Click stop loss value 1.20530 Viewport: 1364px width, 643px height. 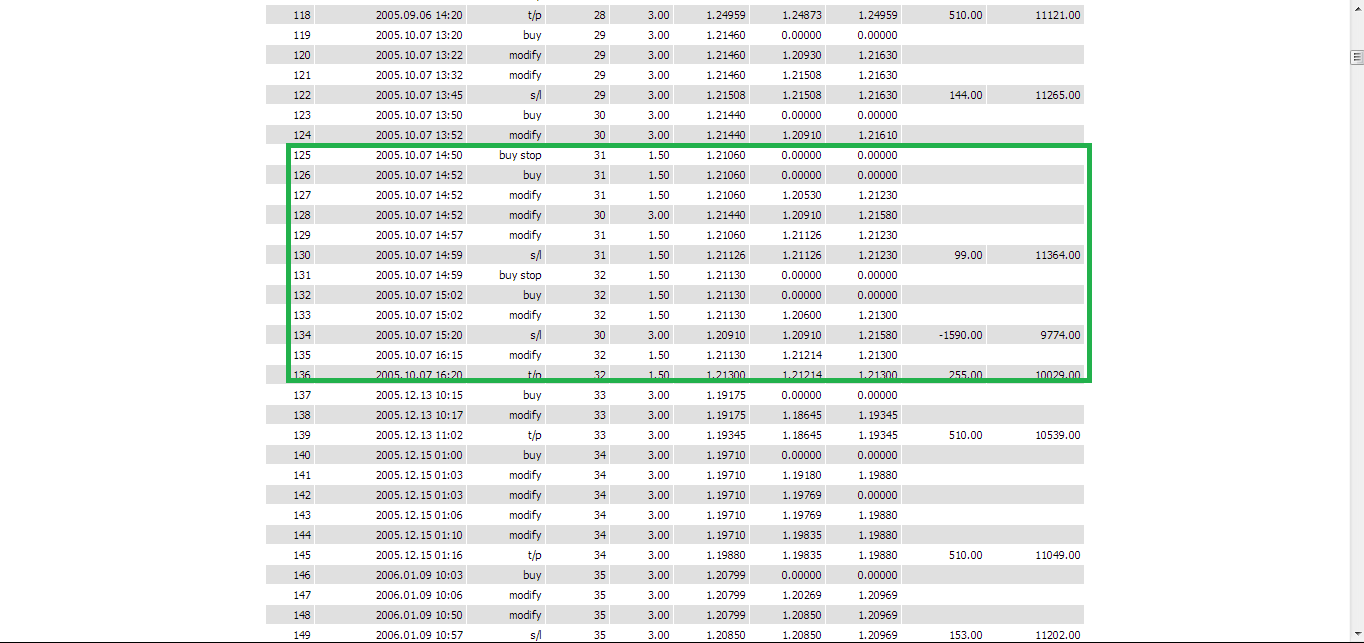(x=800, y=195)
